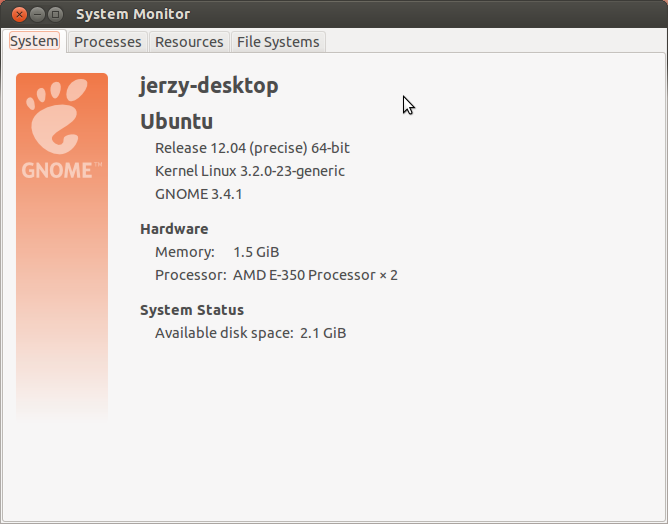Viewport: 668px width, 524px height.
Task: Click the GNOME 3.4.1 version text
Action: 199,194
